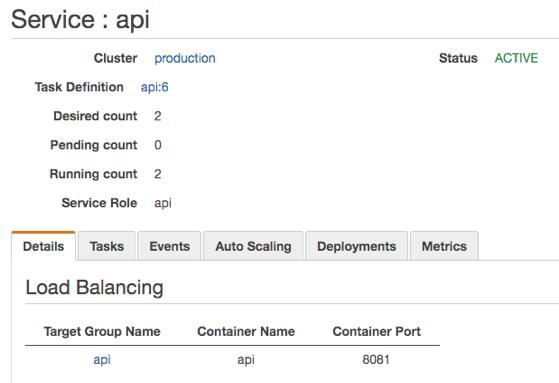Click the Target Group Name column header

coord(102,331)
